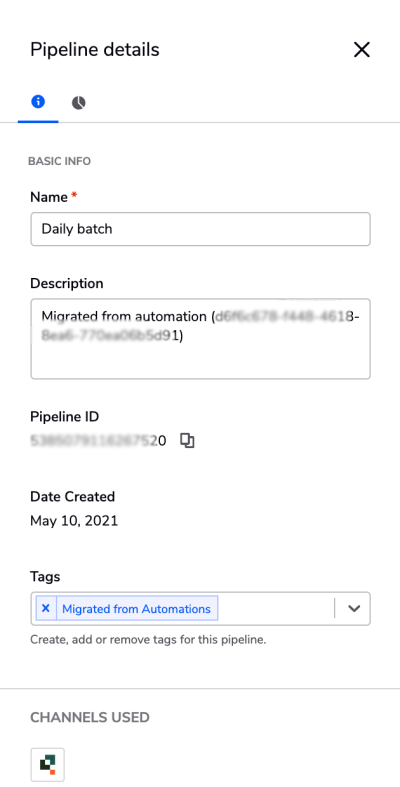Click inside the Description text area
Viewport: 400px width, 787px height.
200,339
